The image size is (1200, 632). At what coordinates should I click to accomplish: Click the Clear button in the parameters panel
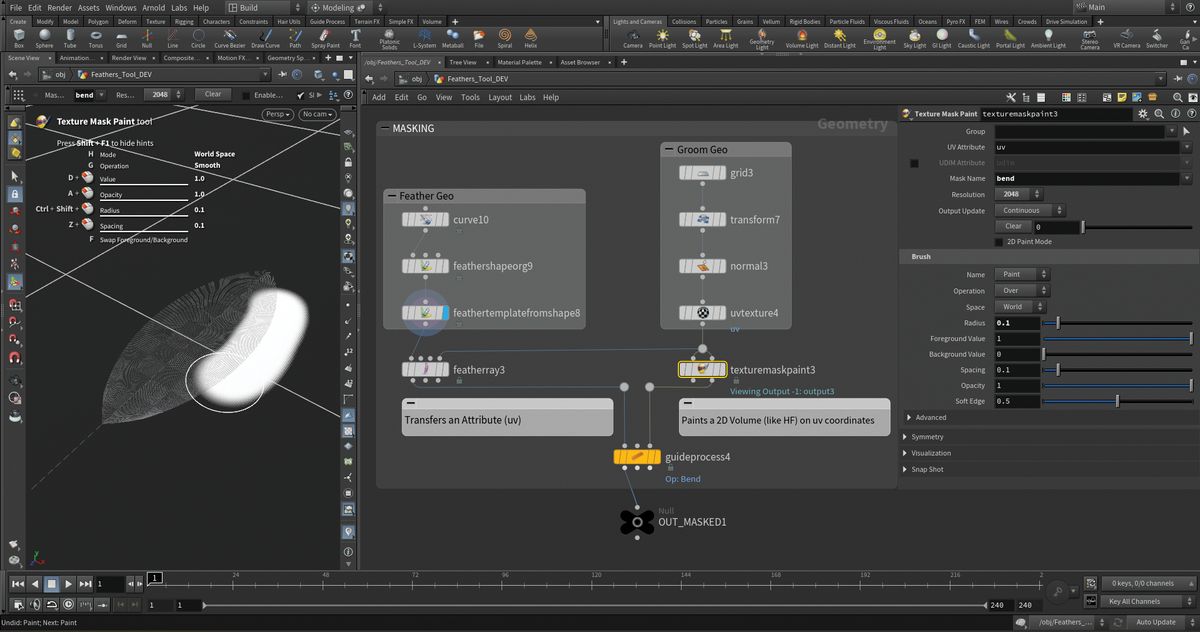coord(1013,226)
